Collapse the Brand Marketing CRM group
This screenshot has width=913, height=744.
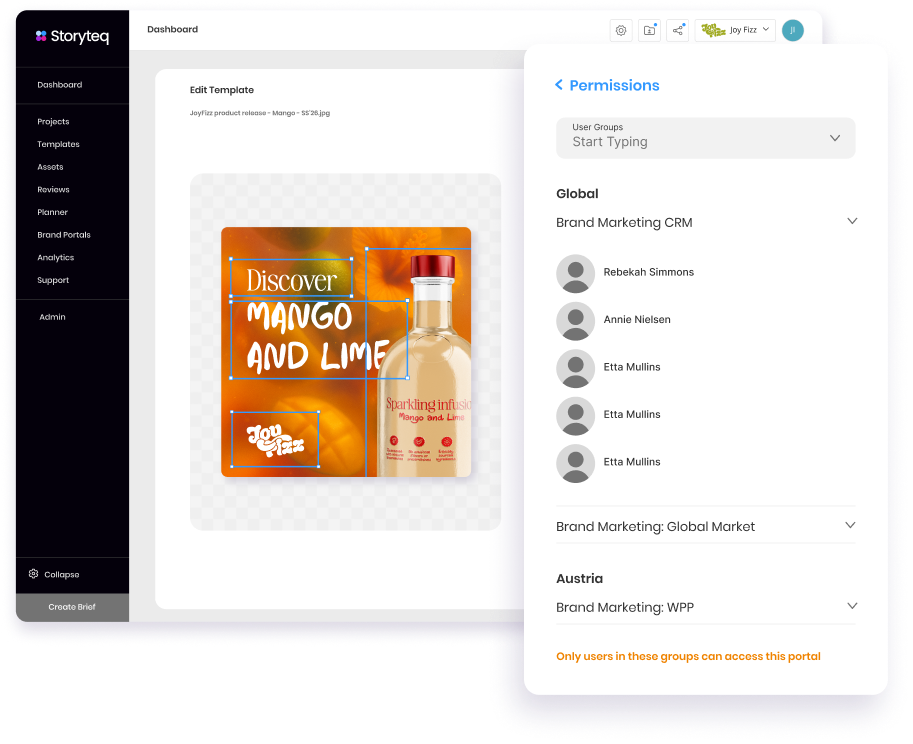click(x=851, y=222)
